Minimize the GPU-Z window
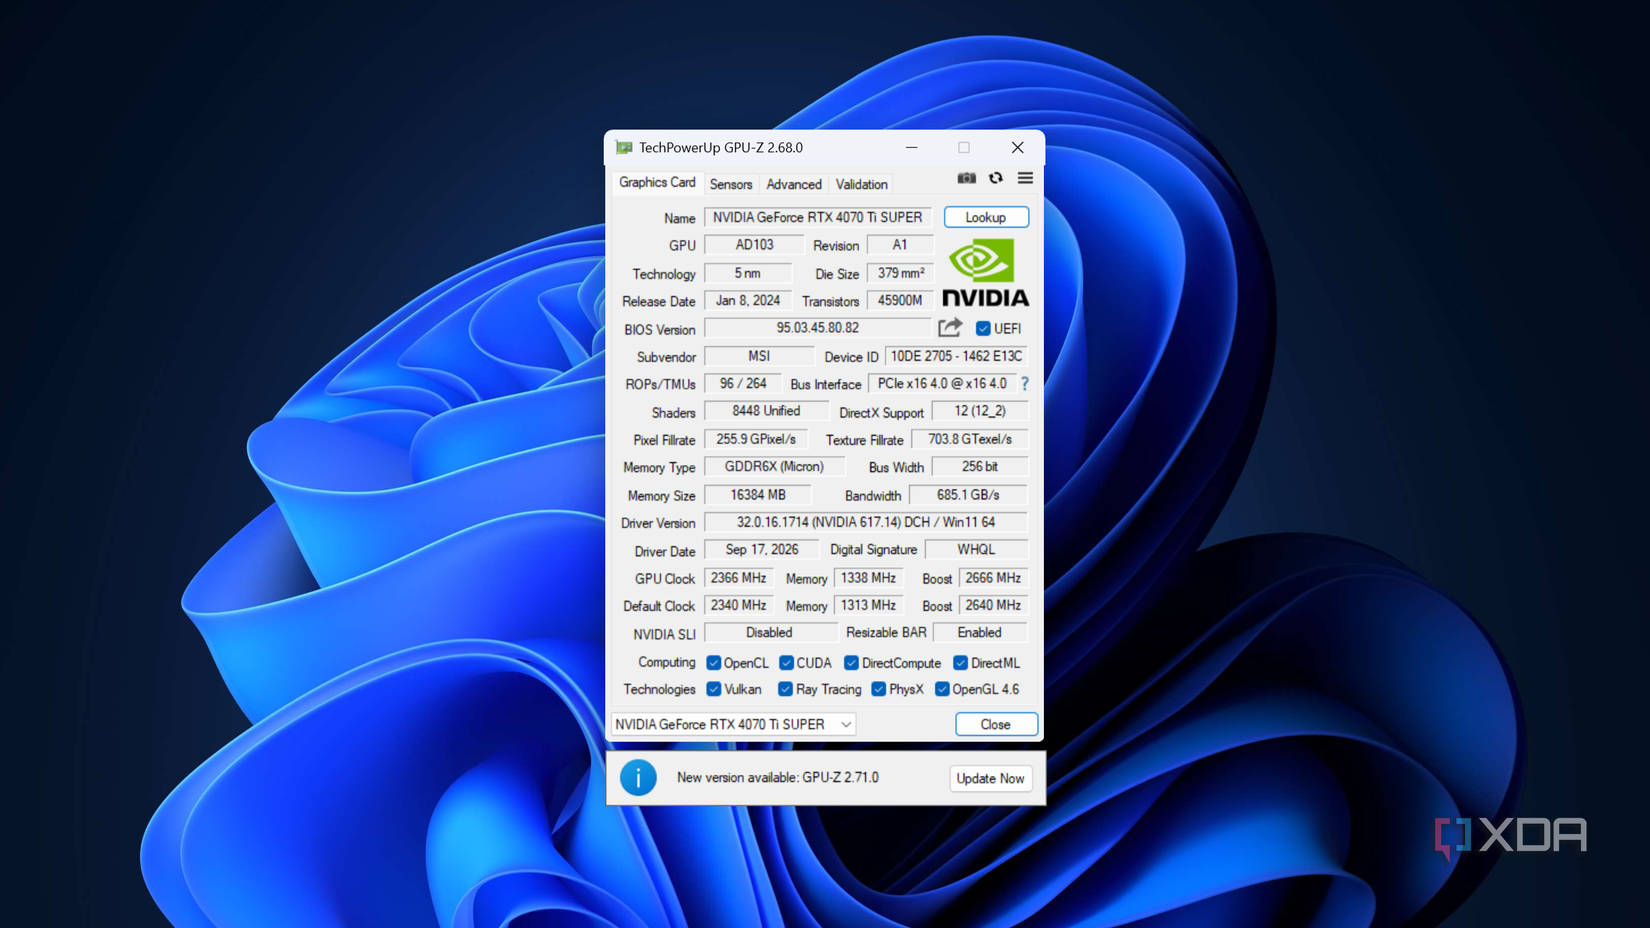1650x928 pixels. (x=911, y=147)
